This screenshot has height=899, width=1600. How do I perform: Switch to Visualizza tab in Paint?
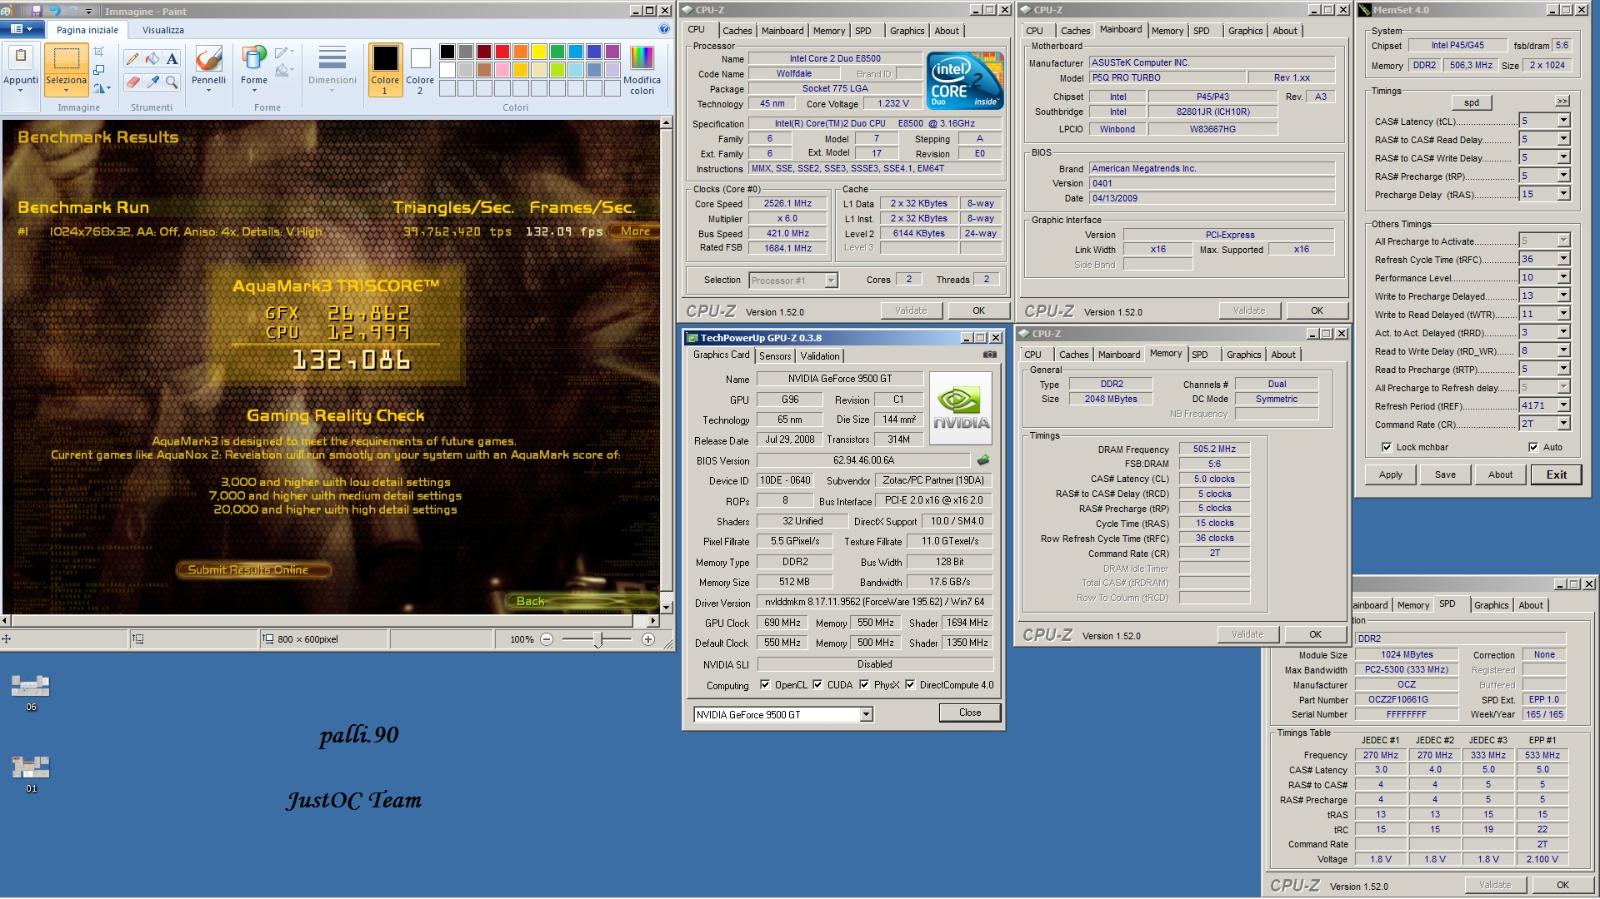(x=162, y=30)
